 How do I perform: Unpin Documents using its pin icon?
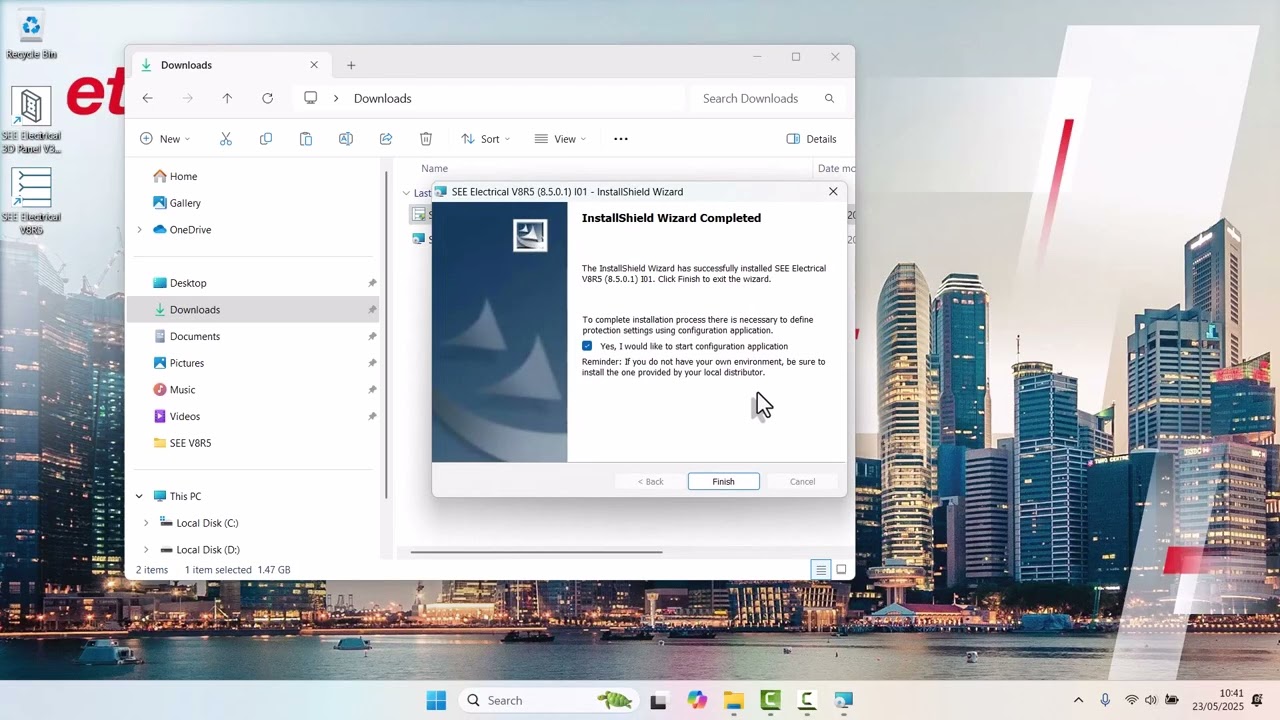[372, 336]
